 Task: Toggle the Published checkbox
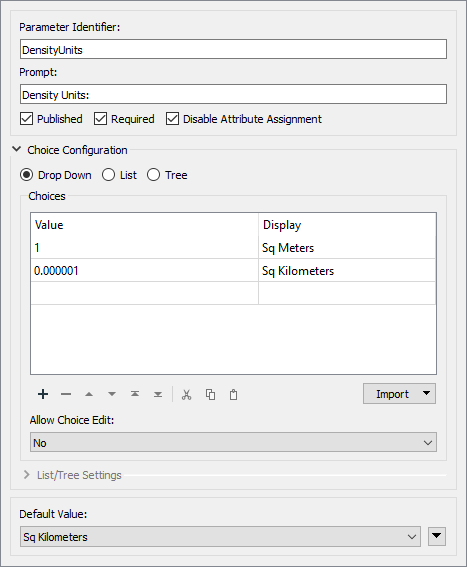[x=26, y=119]
